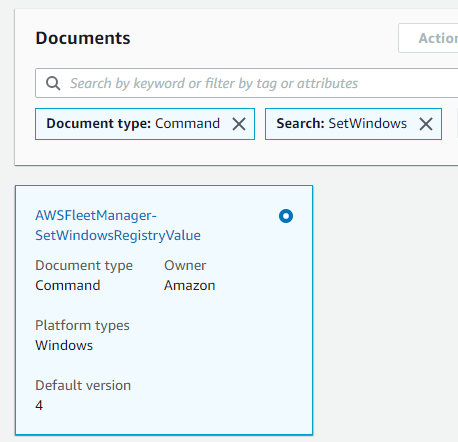Screen dimensions: 458x442
Task: Remove the Search: SetWindows filter
Action: coord(426,124)
